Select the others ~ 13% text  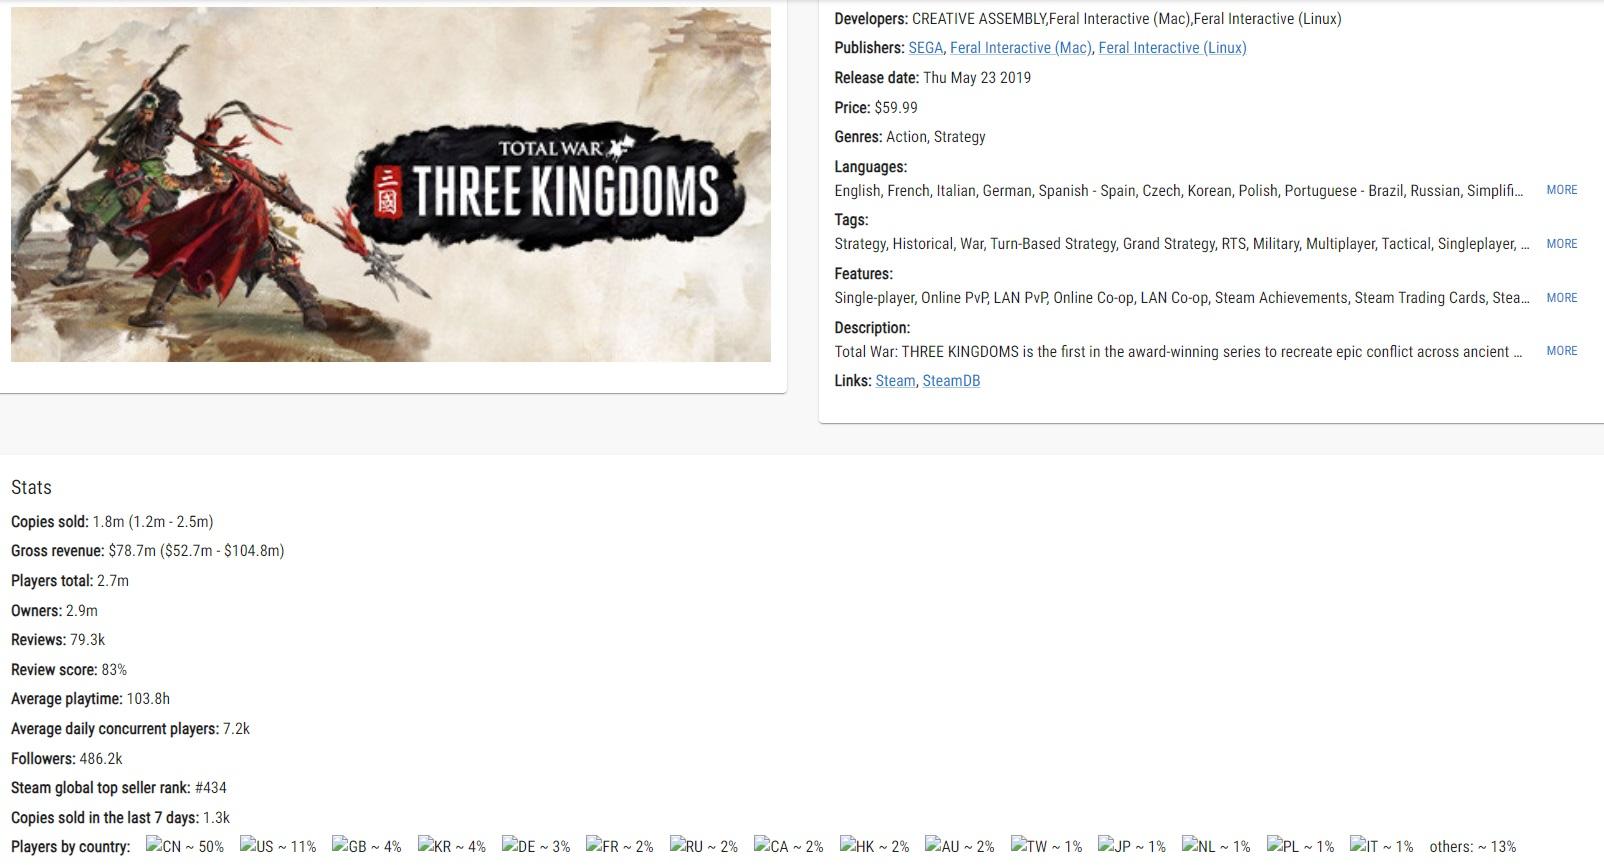tap(1473, 847)
